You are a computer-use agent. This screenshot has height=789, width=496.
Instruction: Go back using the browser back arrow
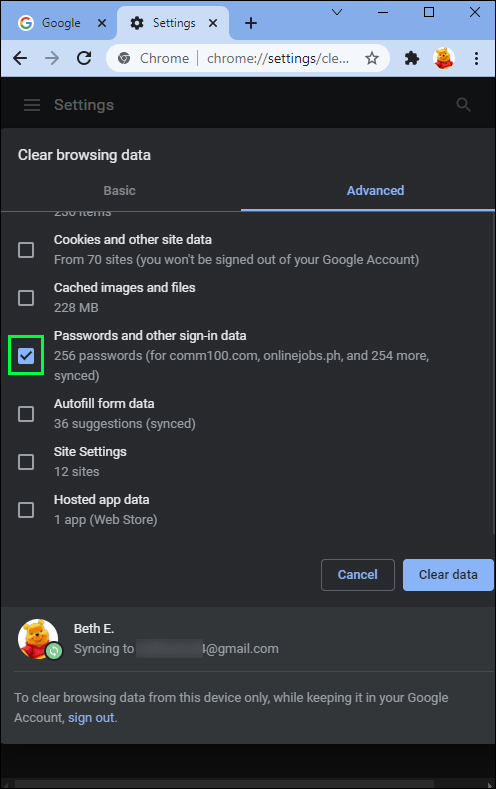click(20, 58)
